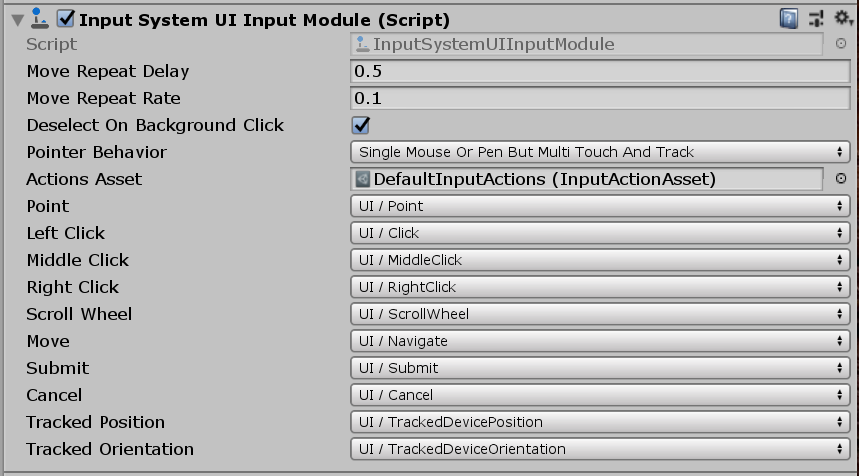The height and width of the screenshot is (476, 859).
Task: Open the Scroll Wheel action dropdown
Action: tap(600, 314)
